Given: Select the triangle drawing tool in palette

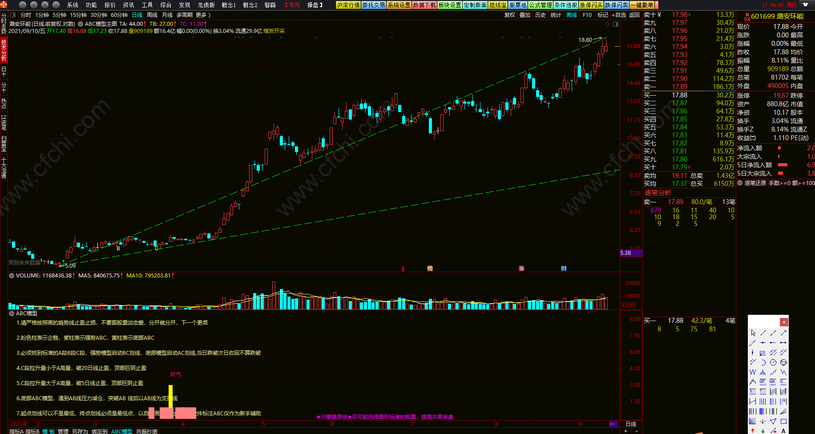Looking at the screenshot, I should click(x=773, y=421).
